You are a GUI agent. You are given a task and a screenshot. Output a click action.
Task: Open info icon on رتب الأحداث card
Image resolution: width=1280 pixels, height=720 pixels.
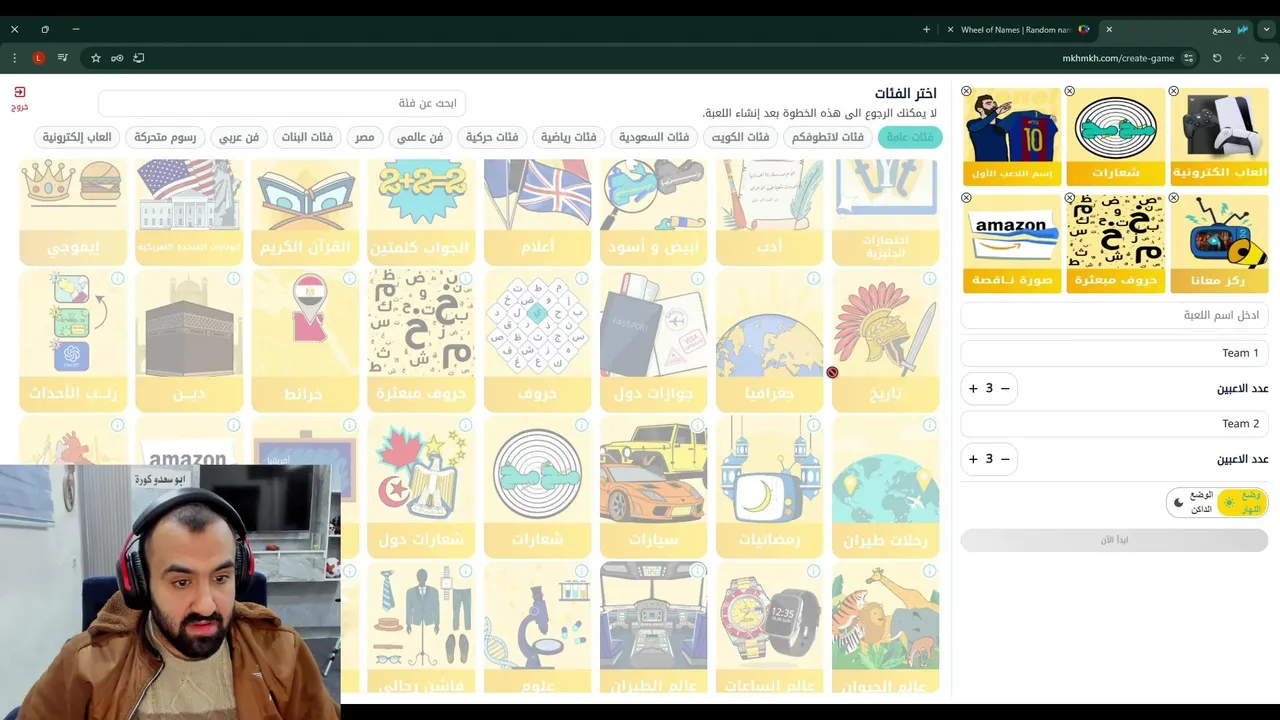pyautogui.click(x=118, y=278)
